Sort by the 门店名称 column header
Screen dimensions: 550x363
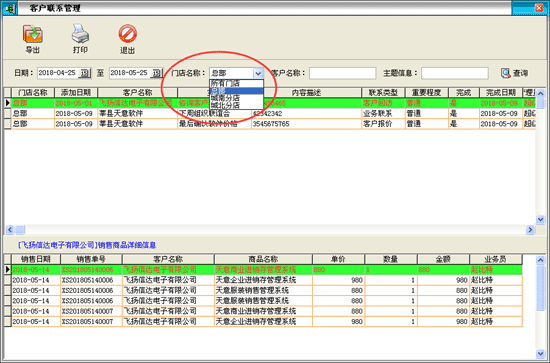33,93
